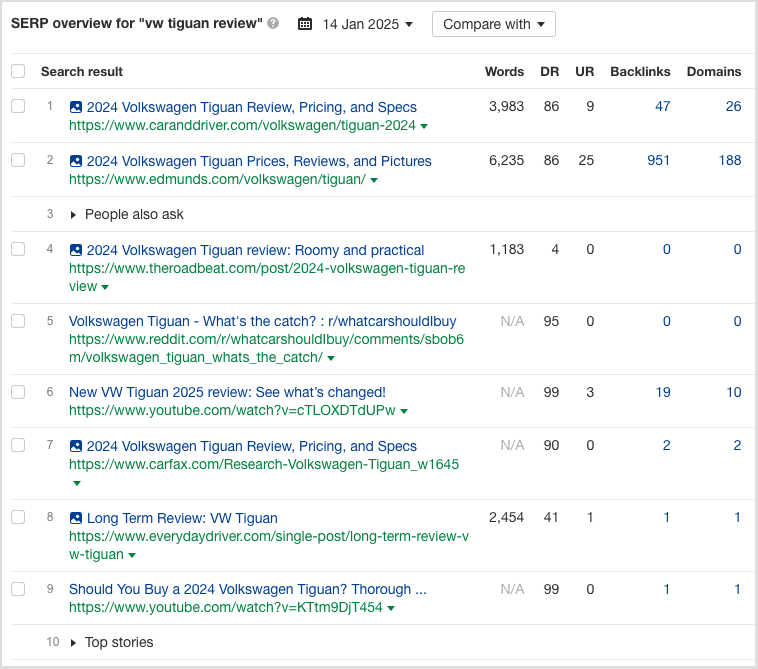This screenshot has height=669, width=758.
Task: Click the calendar icon next to 14 Jan 2025
Action: [305, 24]
